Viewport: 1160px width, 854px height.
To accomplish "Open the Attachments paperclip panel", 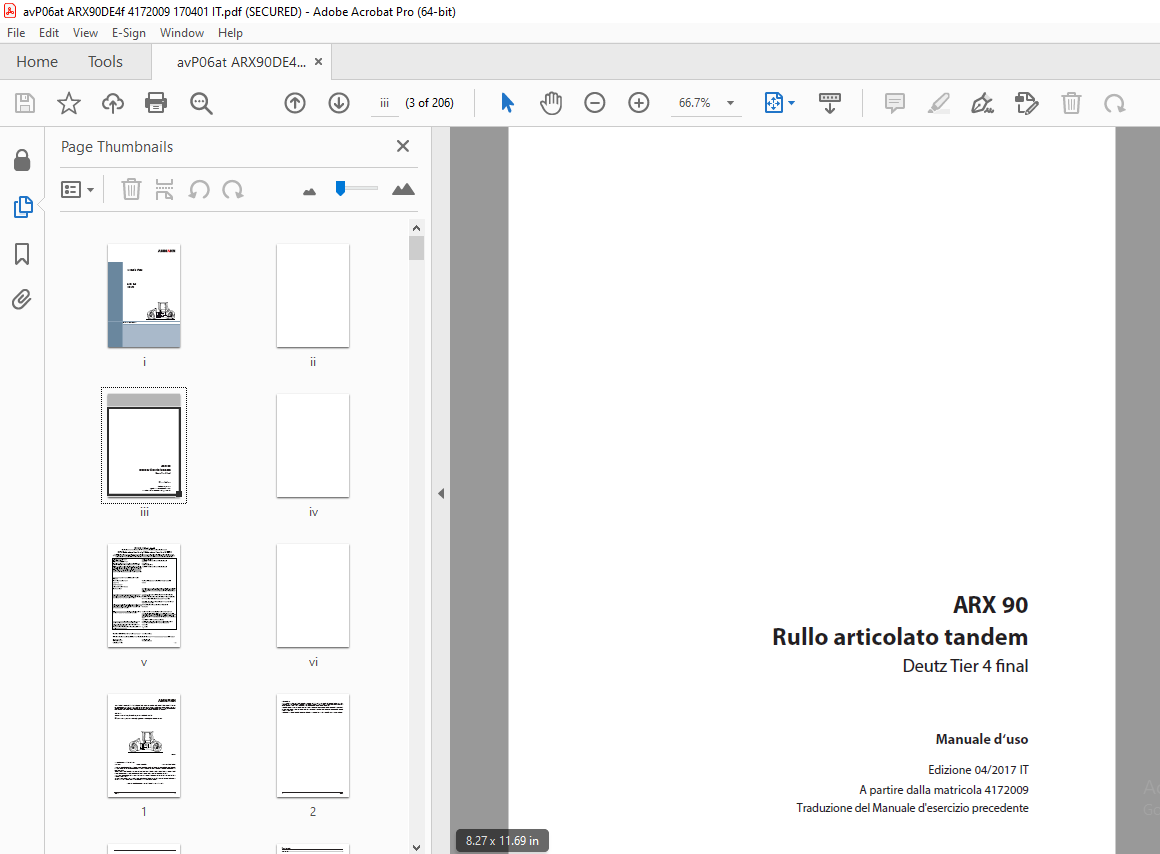I will coord(21,300).
